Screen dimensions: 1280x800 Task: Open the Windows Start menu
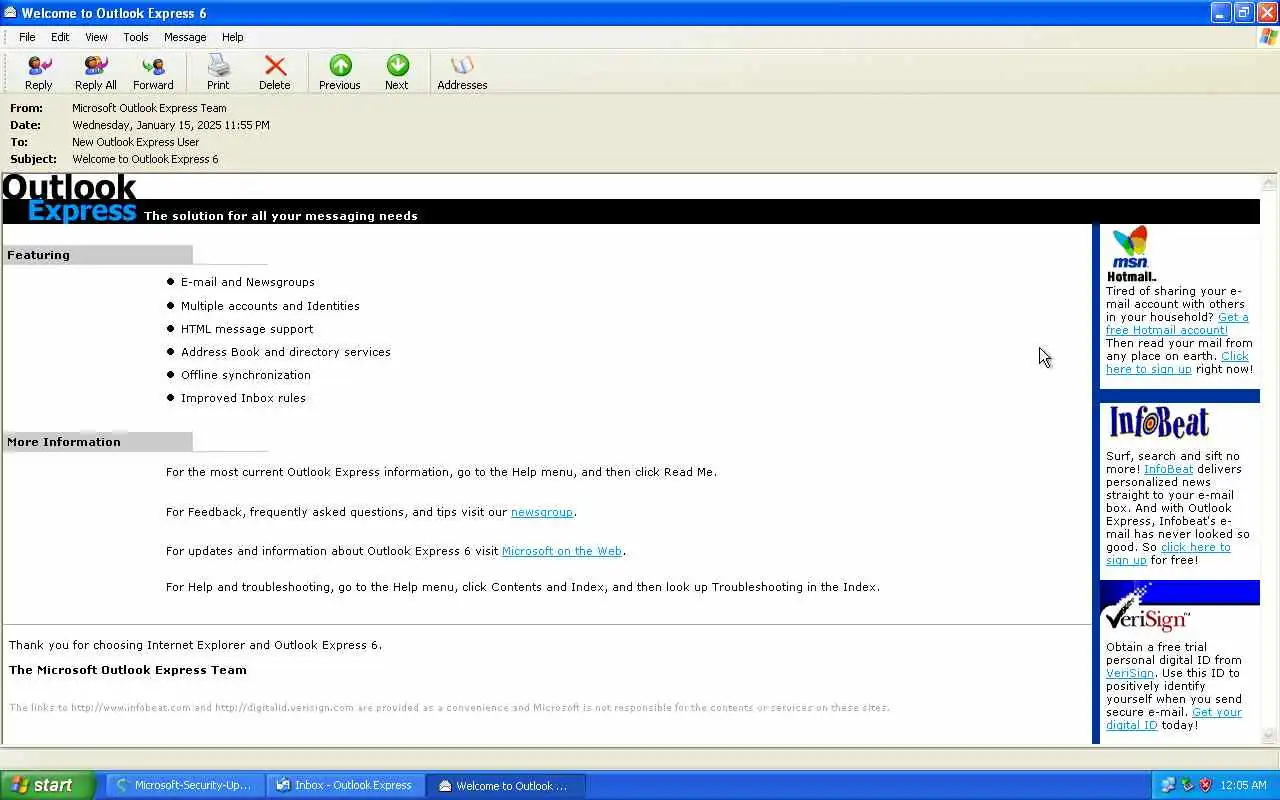(x=47, y=785)
